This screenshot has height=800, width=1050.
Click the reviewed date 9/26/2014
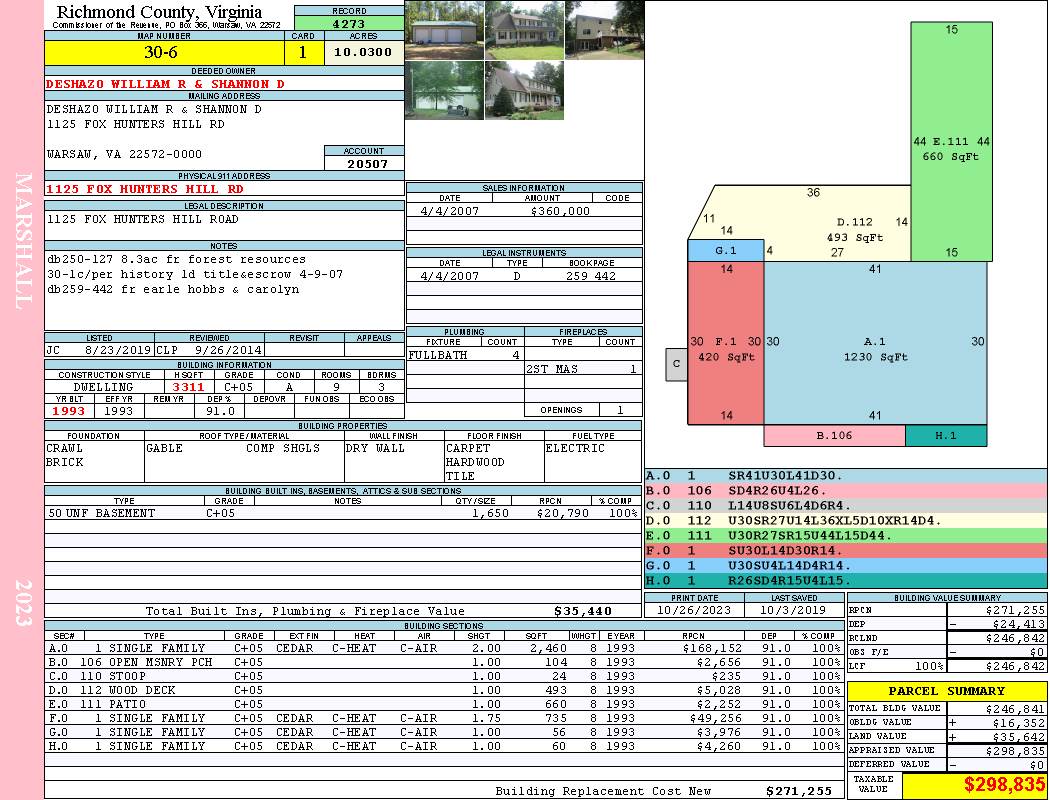point(228,349)
